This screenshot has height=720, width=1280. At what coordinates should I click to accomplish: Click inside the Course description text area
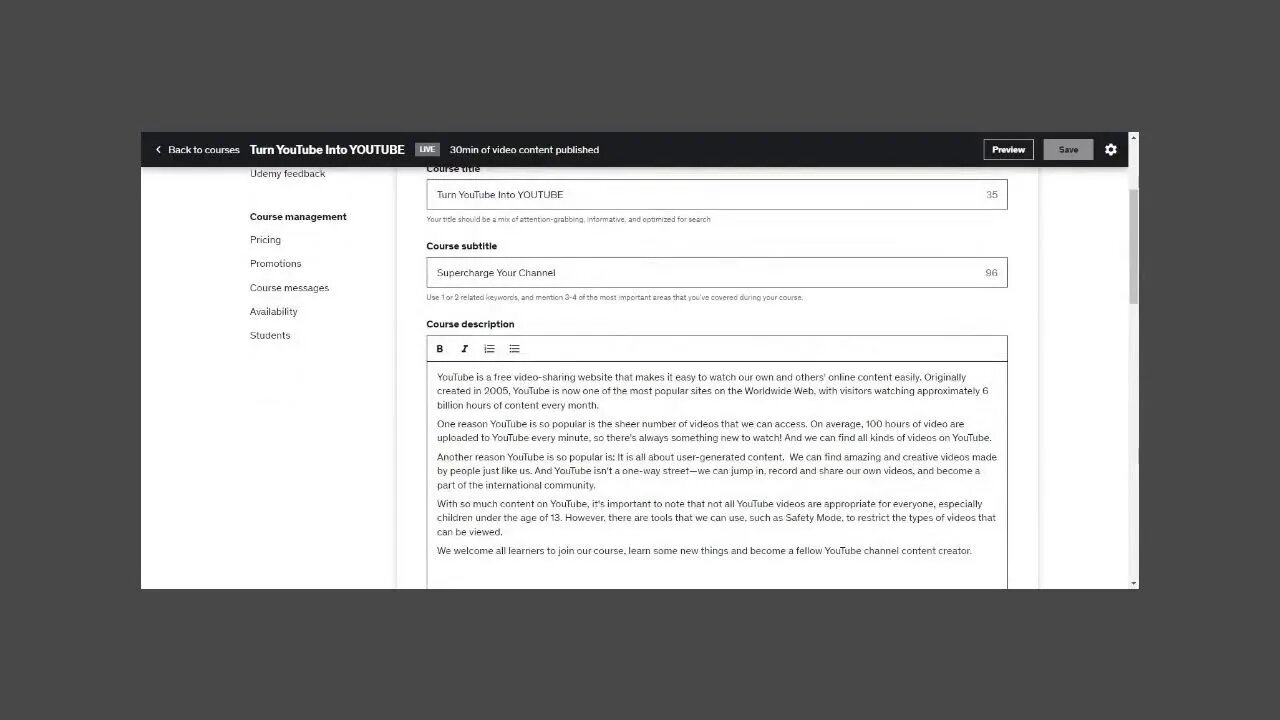click(x=717, y=475)
